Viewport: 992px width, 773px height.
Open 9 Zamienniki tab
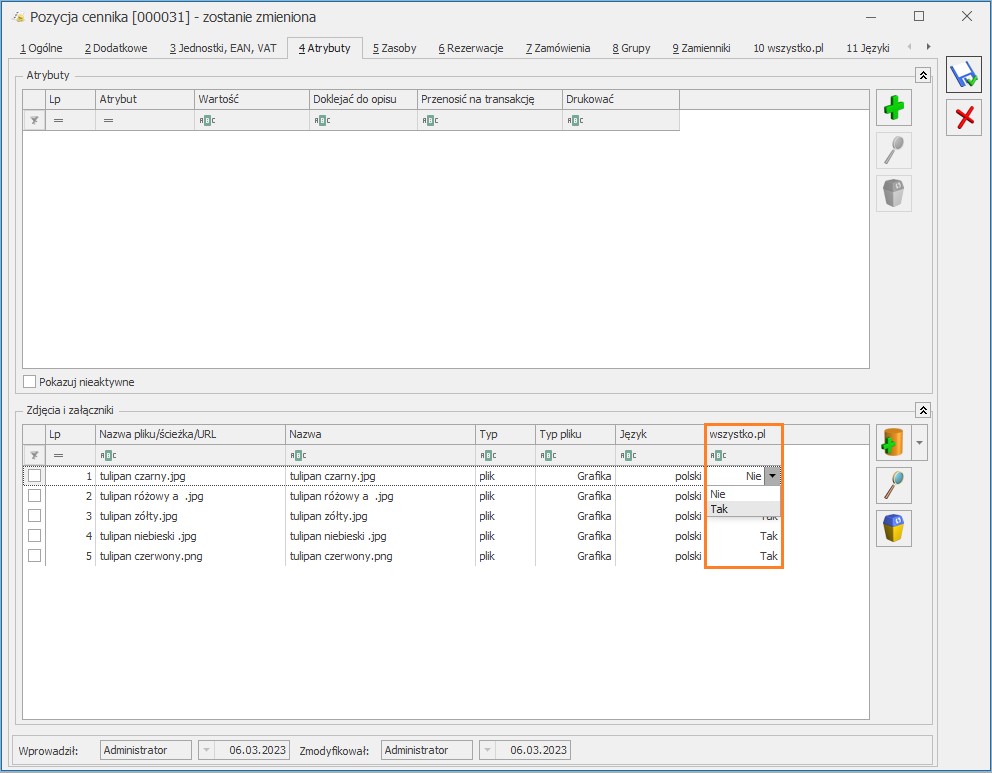point(701,48)
